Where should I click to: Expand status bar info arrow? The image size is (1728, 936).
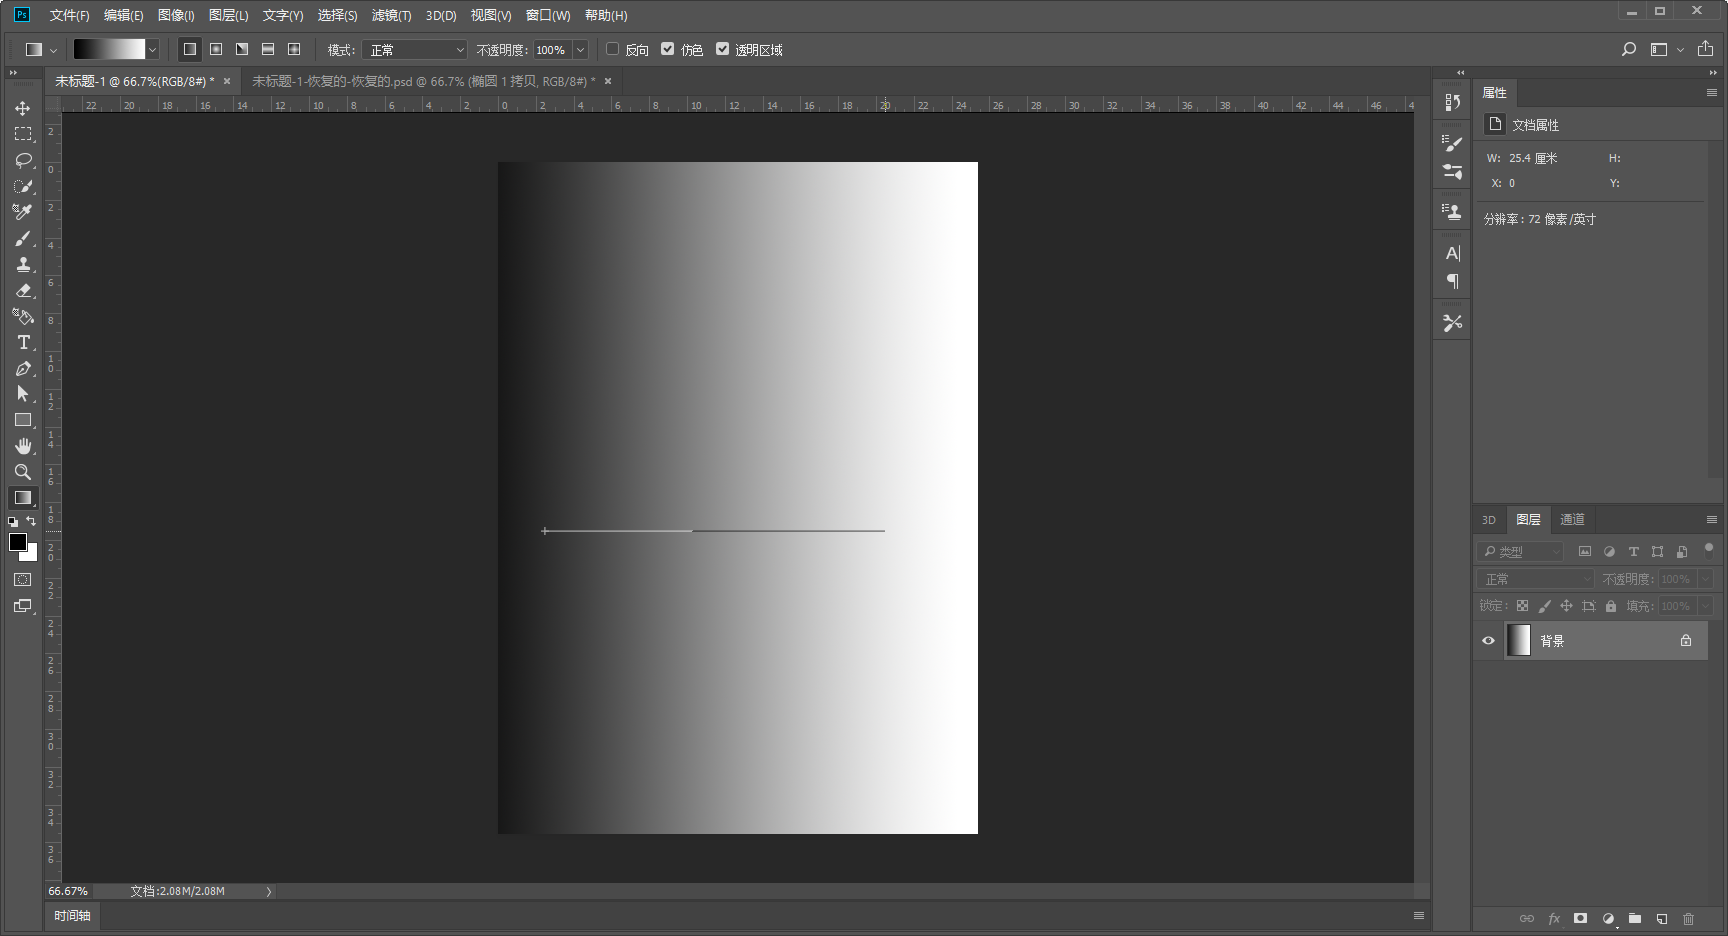269,891
